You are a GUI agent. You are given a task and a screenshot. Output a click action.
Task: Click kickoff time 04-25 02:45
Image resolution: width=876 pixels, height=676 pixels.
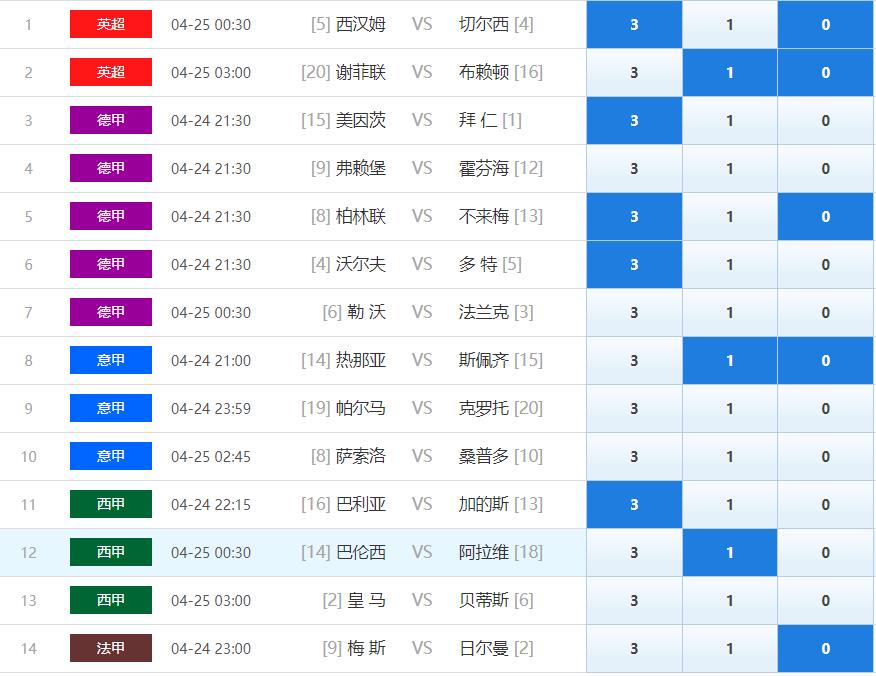click(211, 457)
